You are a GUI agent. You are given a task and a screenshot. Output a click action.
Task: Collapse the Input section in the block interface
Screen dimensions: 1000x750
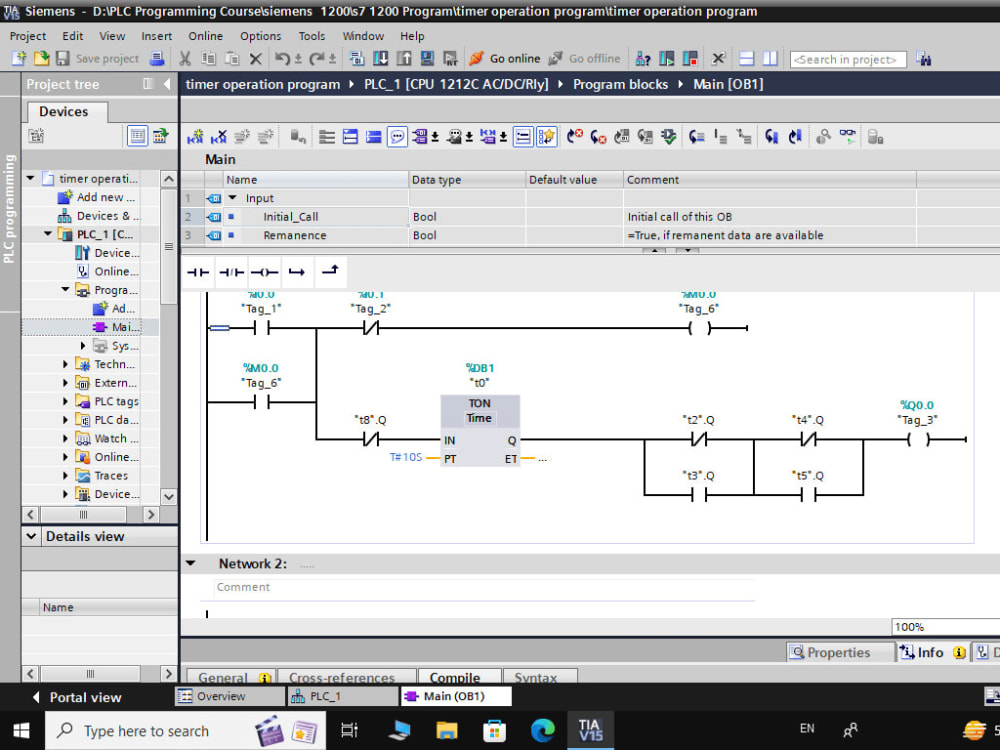click(233, 198)
